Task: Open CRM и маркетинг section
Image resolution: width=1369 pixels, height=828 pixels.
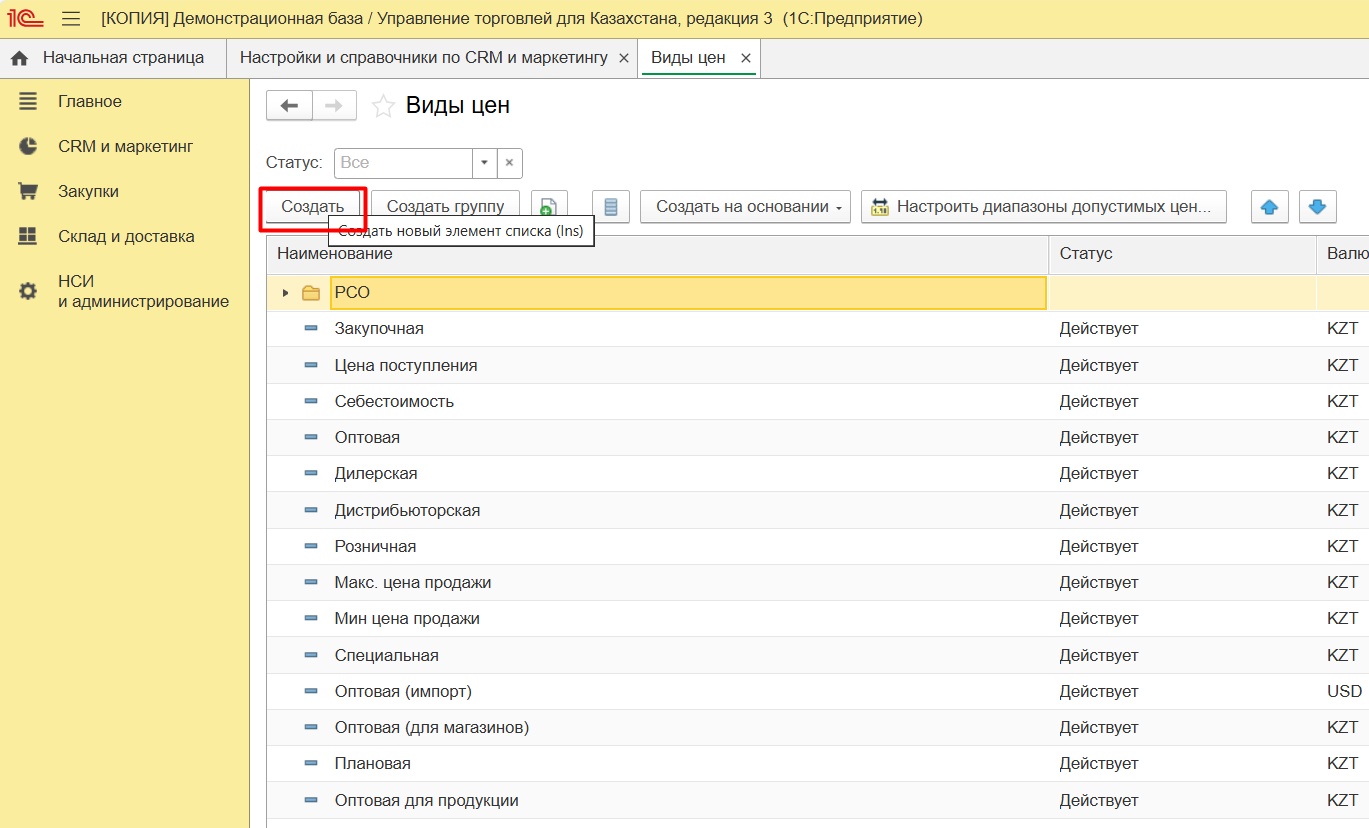Action: [x=125, y=146]
